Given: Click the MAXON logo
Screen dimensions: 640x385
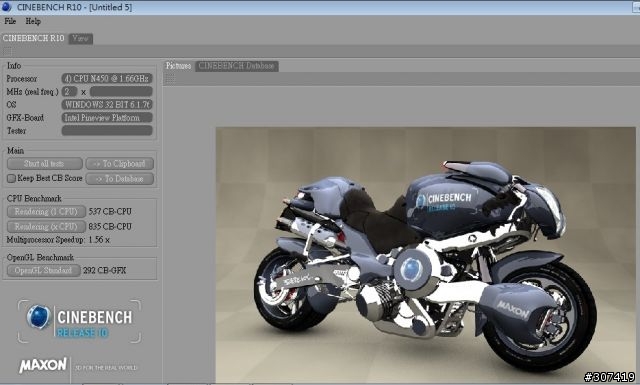Looking at the screenshot, I should click(43, 365).
